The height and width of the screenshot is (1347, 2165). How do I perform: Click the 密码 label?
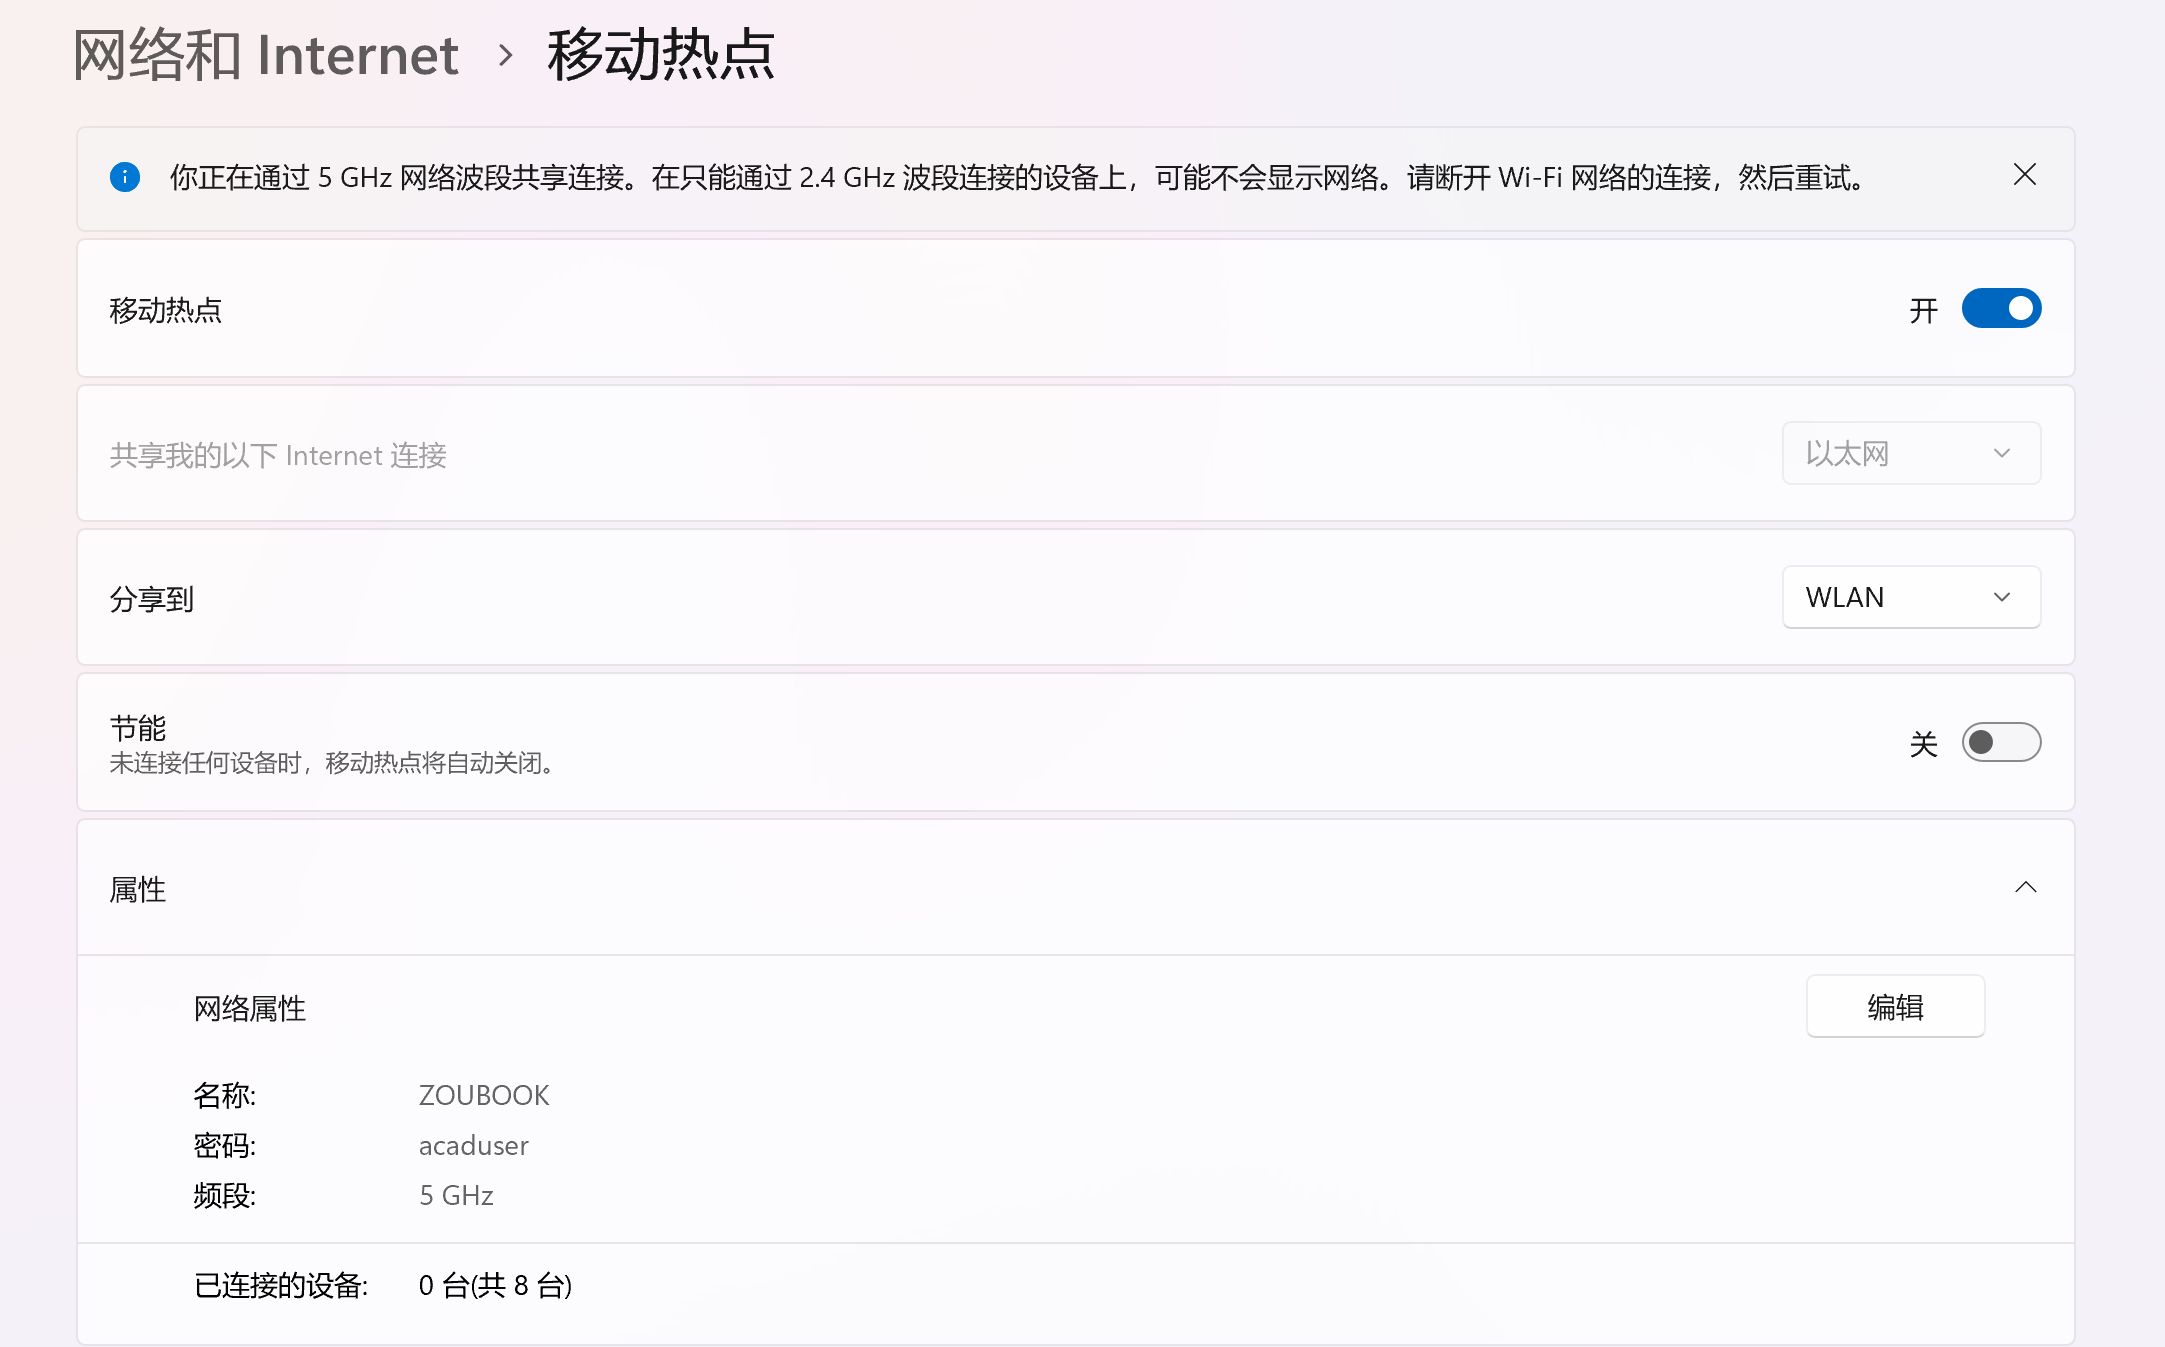click(225, 1146)
